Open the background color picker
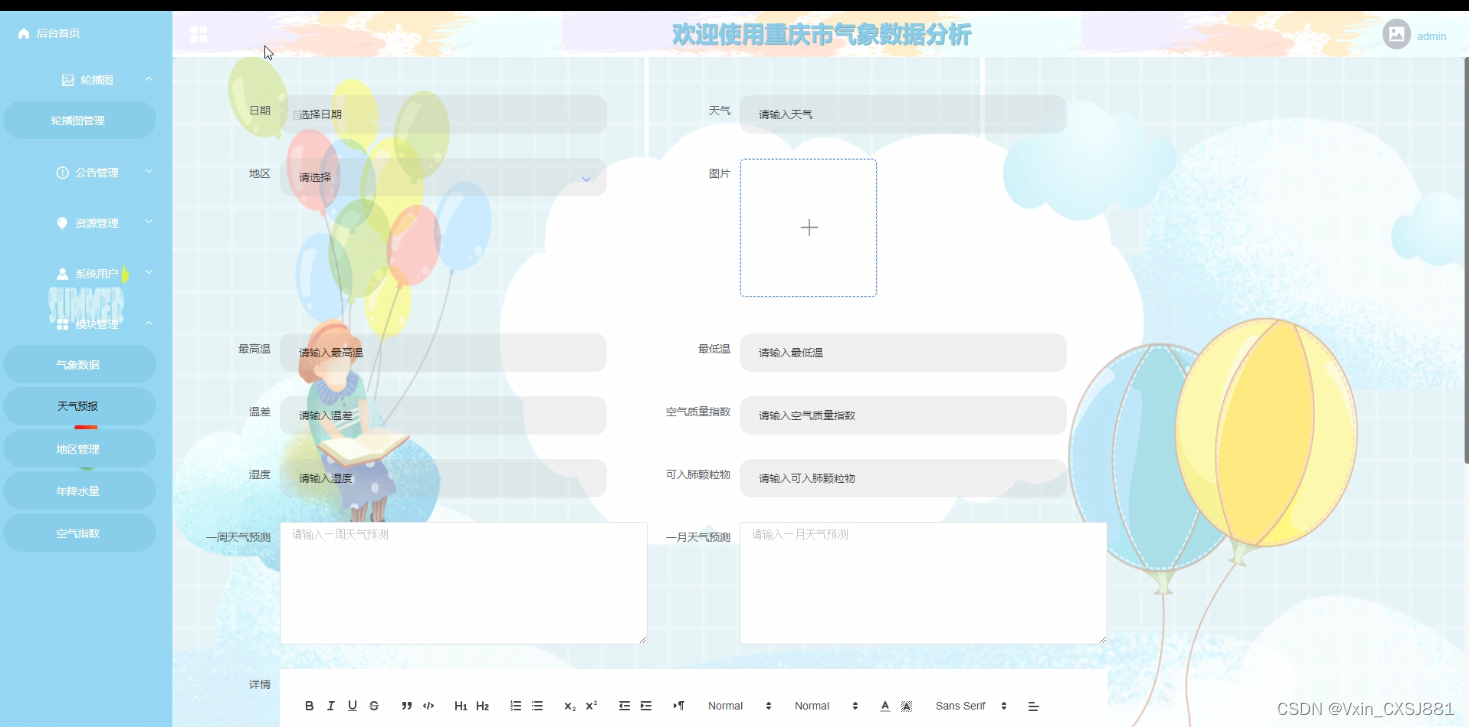1469x727 pixels. click(907, 706)
